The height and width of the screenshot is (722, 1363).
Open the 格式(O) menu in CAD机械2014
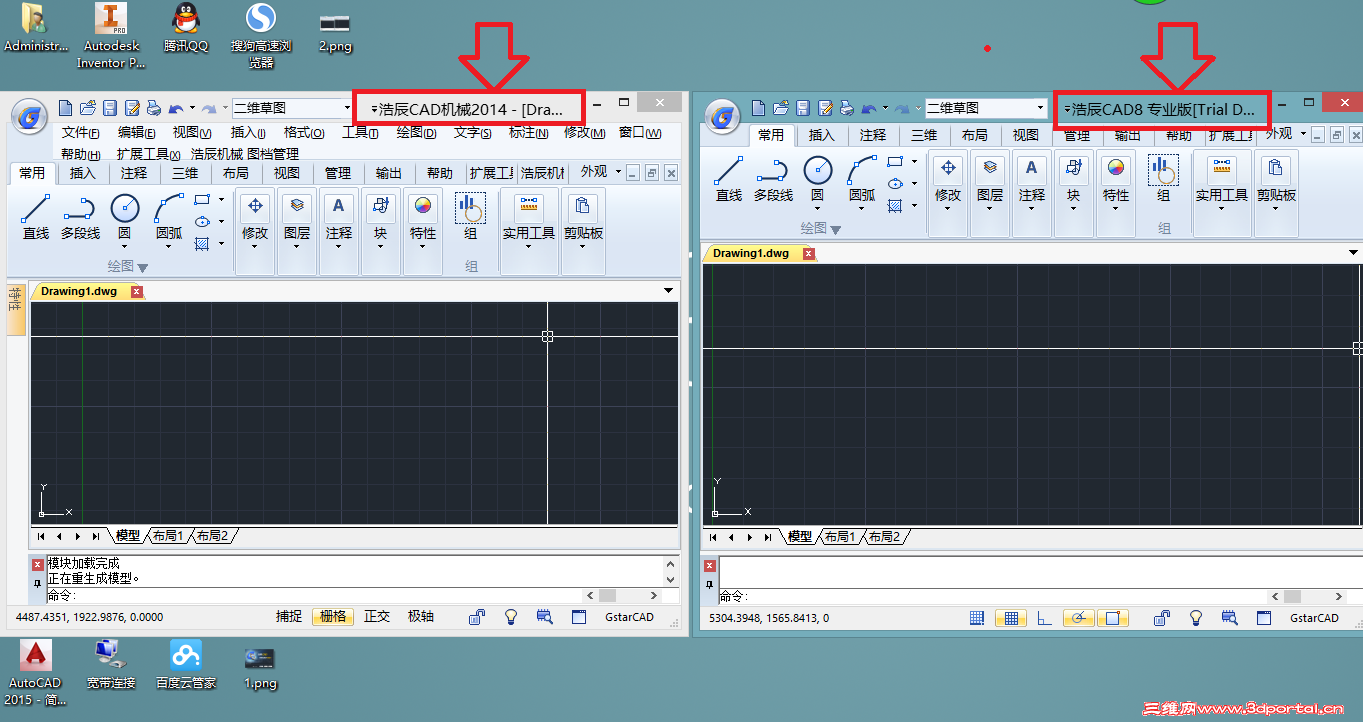[x=304, y=133]
